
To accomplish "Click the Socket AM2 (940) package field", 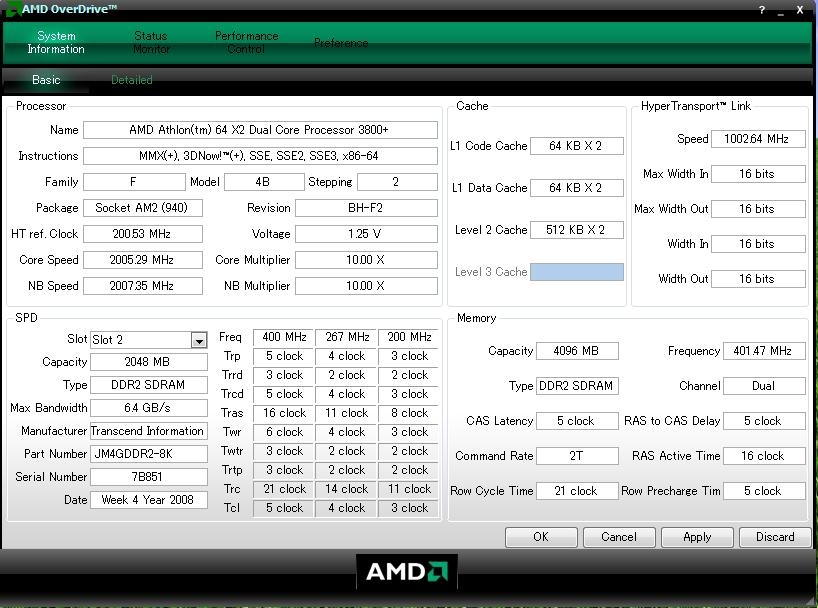I will coord(142,208).
